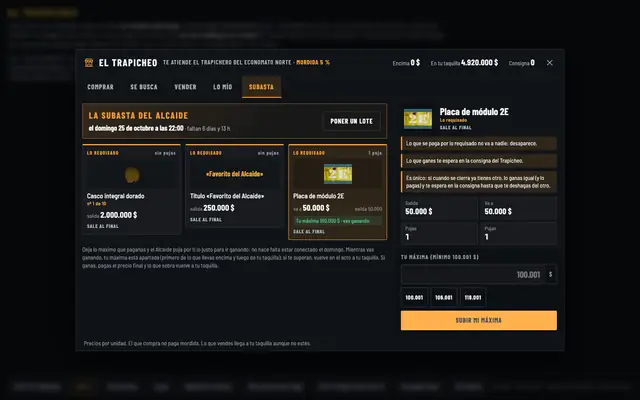This screenshot has height=400, width=640.
Task: Click the PONER UN LOTE button
Action: click(x=351, y=121)
